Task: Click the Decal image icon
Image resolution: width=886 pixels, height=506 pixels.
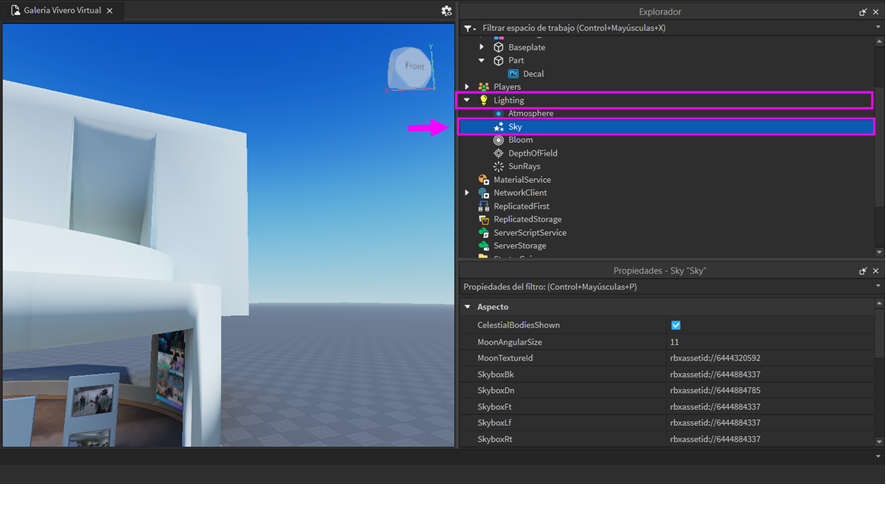Action: click(x=513, y=74)
